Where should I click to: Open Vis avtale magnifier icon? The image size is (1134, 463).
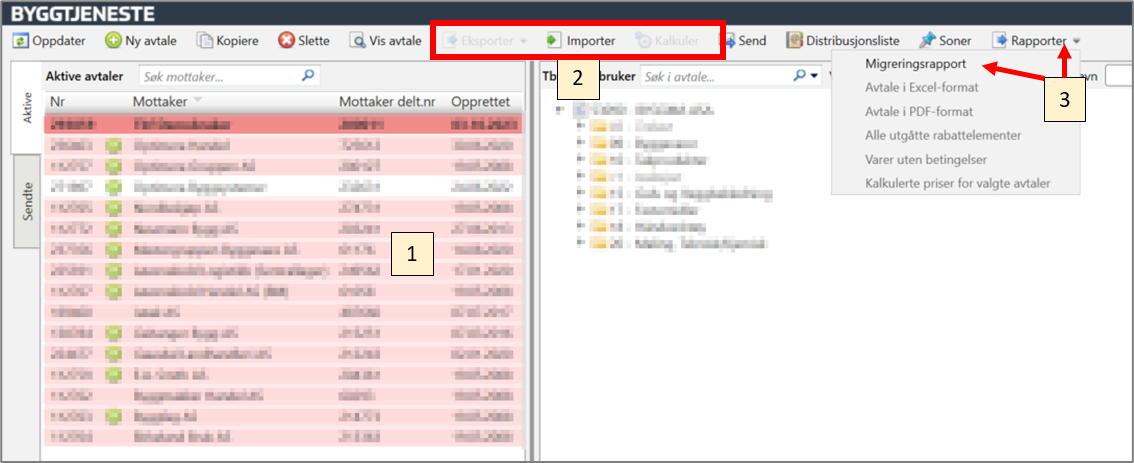click(x=358, y=41)
